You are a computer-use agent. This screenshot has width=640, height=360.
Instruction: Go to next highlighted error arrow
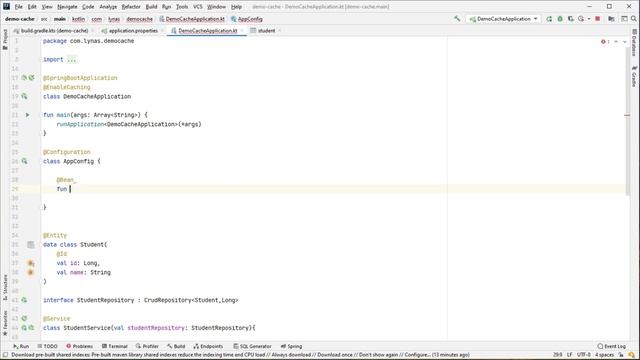point(624,42)
